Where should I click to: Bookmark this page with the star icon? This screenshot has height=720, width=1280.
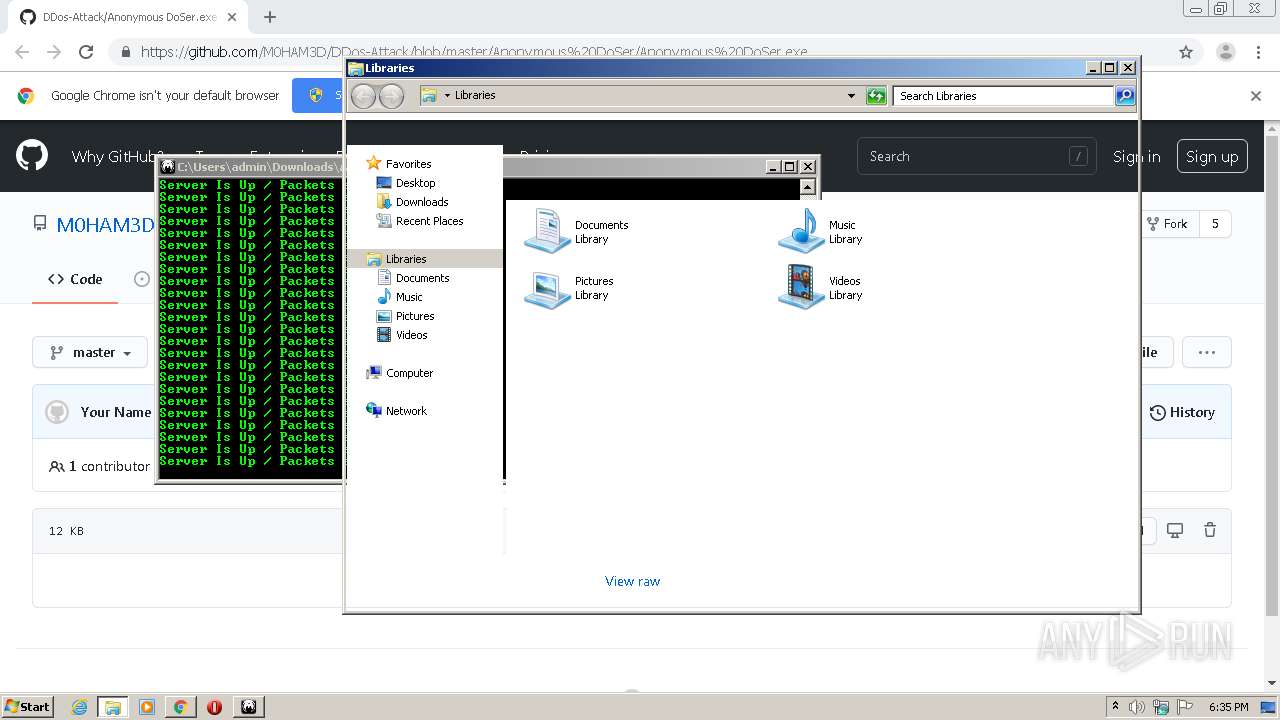(1186, 52)
